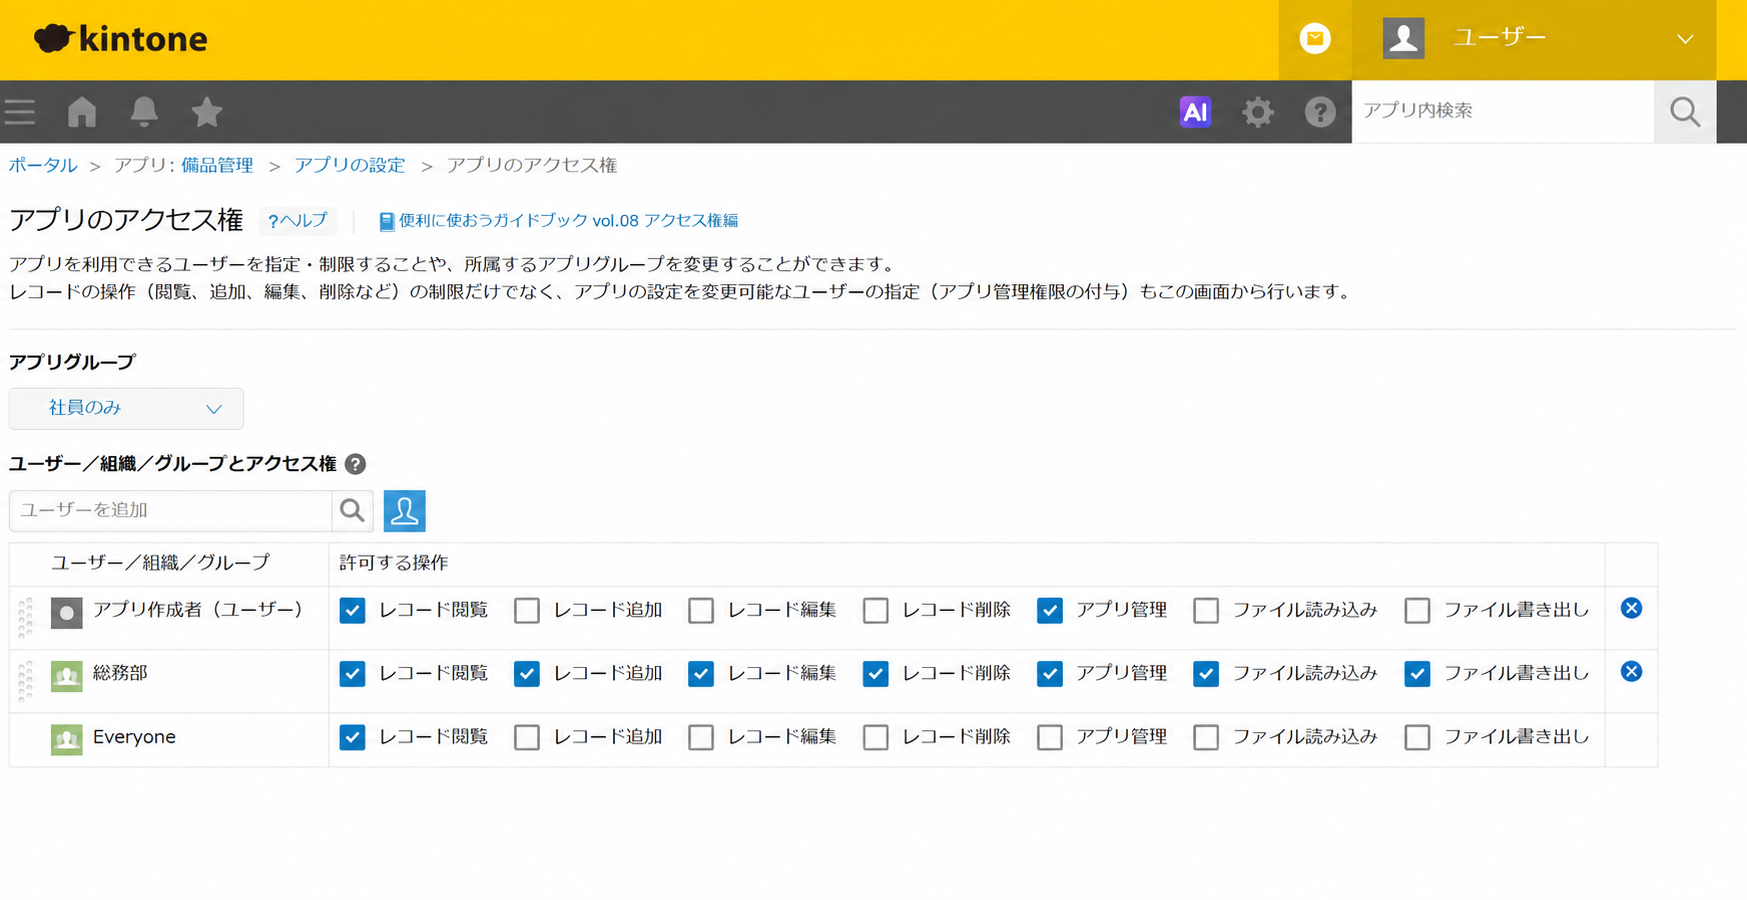
Task: Open the guidebook vol.08 link
Action: [568, 221]
